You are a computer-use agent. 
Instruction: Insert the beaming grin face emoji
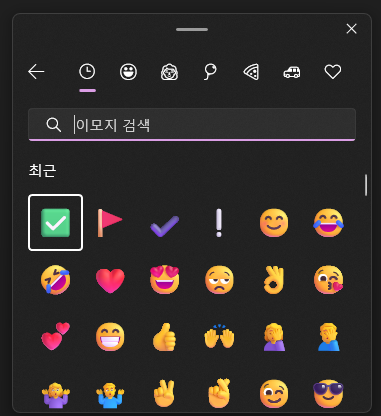pyautogui.click(x=110, y=337)
